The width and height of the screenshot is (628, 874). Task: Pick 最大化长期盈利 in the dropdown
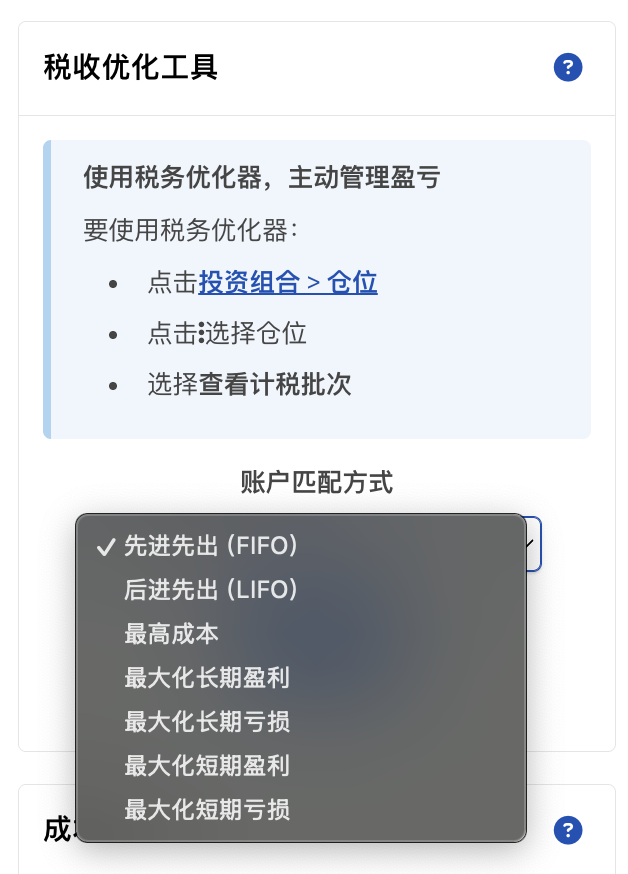tap(207, 678)
